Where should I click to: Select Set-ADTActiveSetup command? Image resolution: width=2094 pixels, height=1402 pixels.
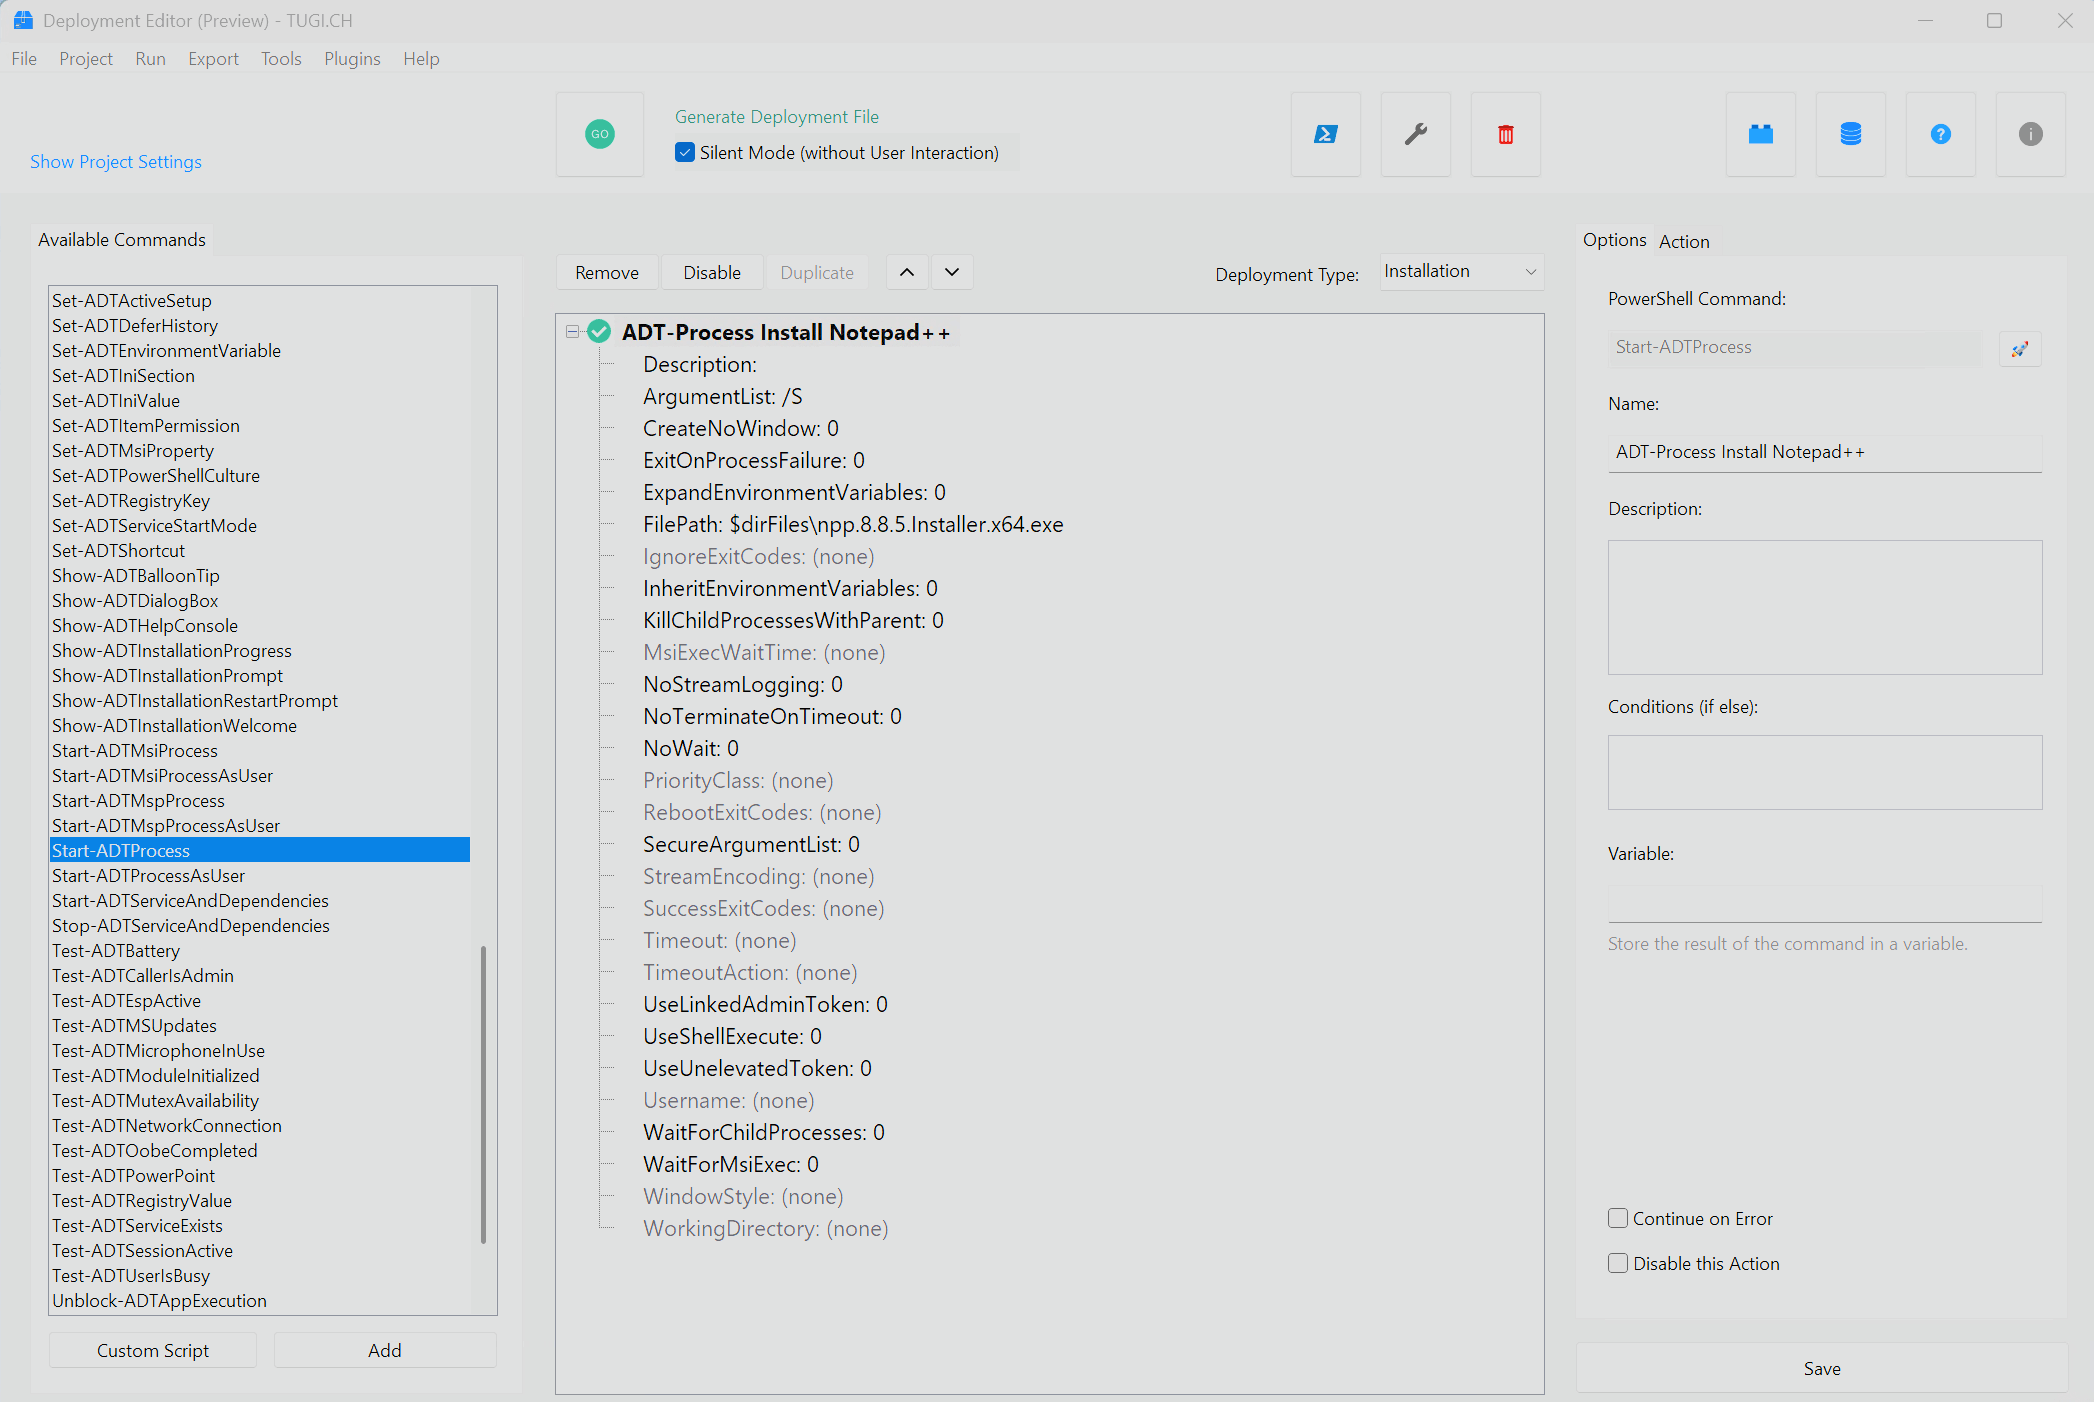pyautogui.click(x=132, y=300)
